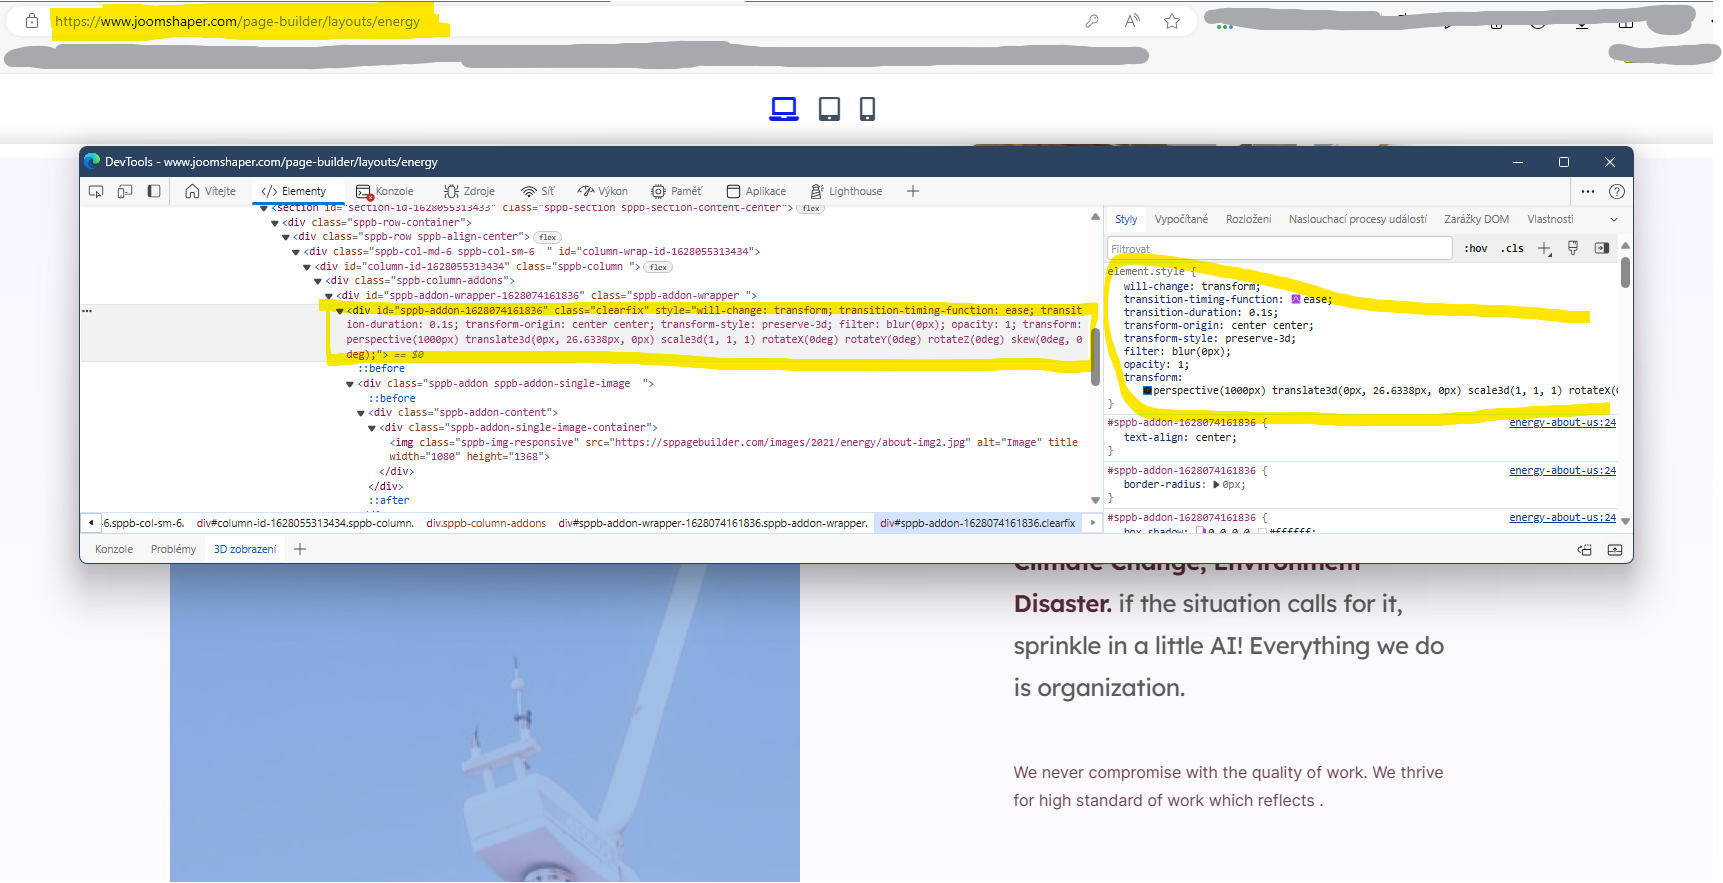This screenshot has height=883, width=1723.
Task: Open Zarážky DOM breakpoints pane
Action: coord(1477,219)
